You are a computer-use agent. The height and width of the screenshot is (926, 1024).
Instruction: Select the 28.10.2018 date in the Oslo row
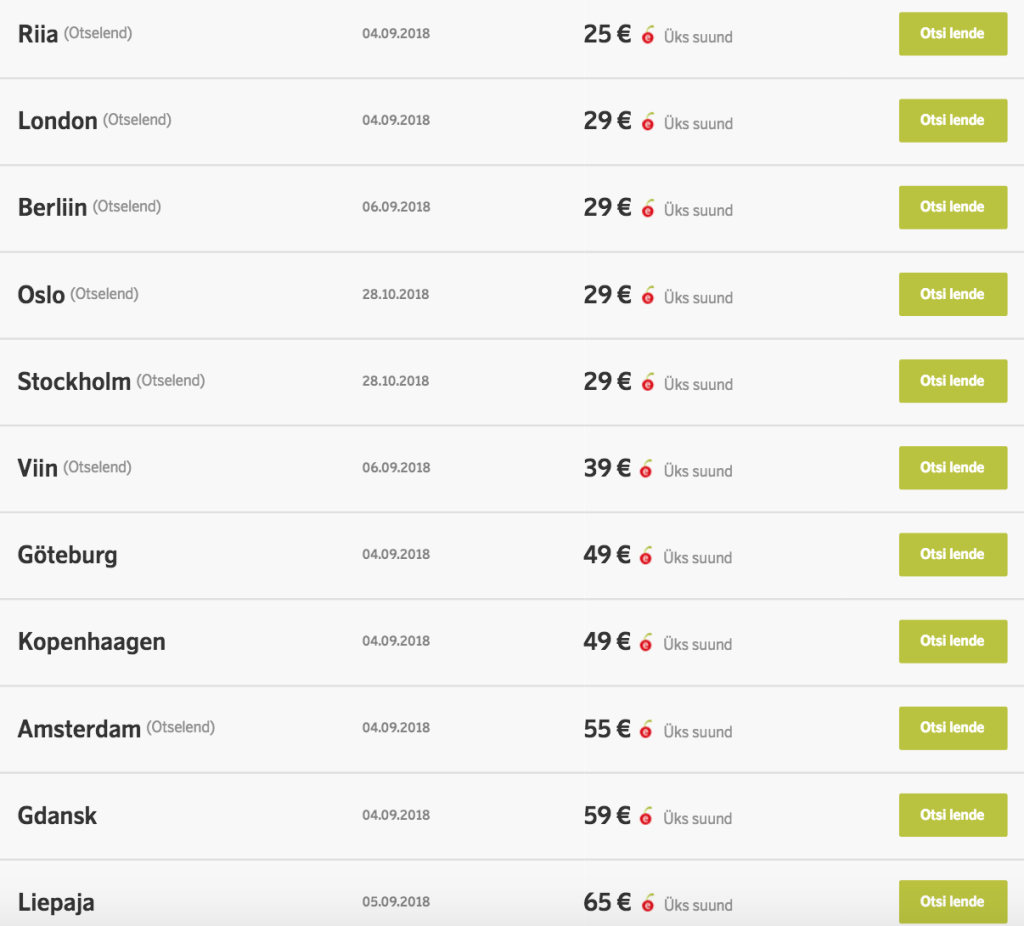(396, 294)
